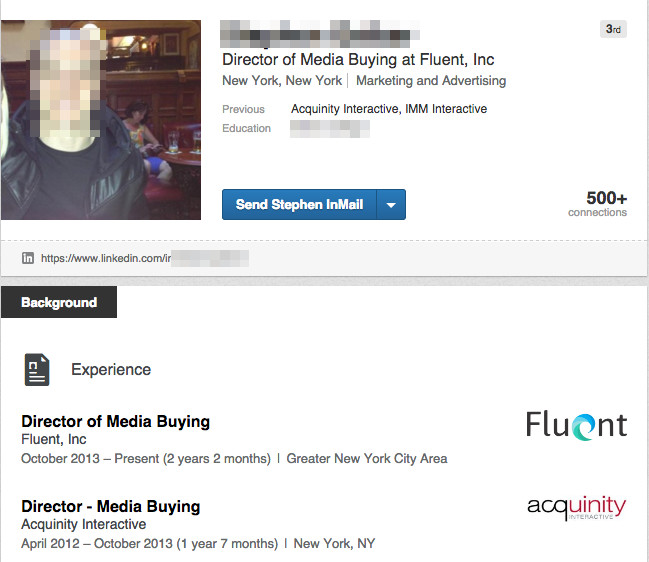649x562 pixels.
Task: Click Acquinity Interactive company name in experience
Action: pos(84,524)
